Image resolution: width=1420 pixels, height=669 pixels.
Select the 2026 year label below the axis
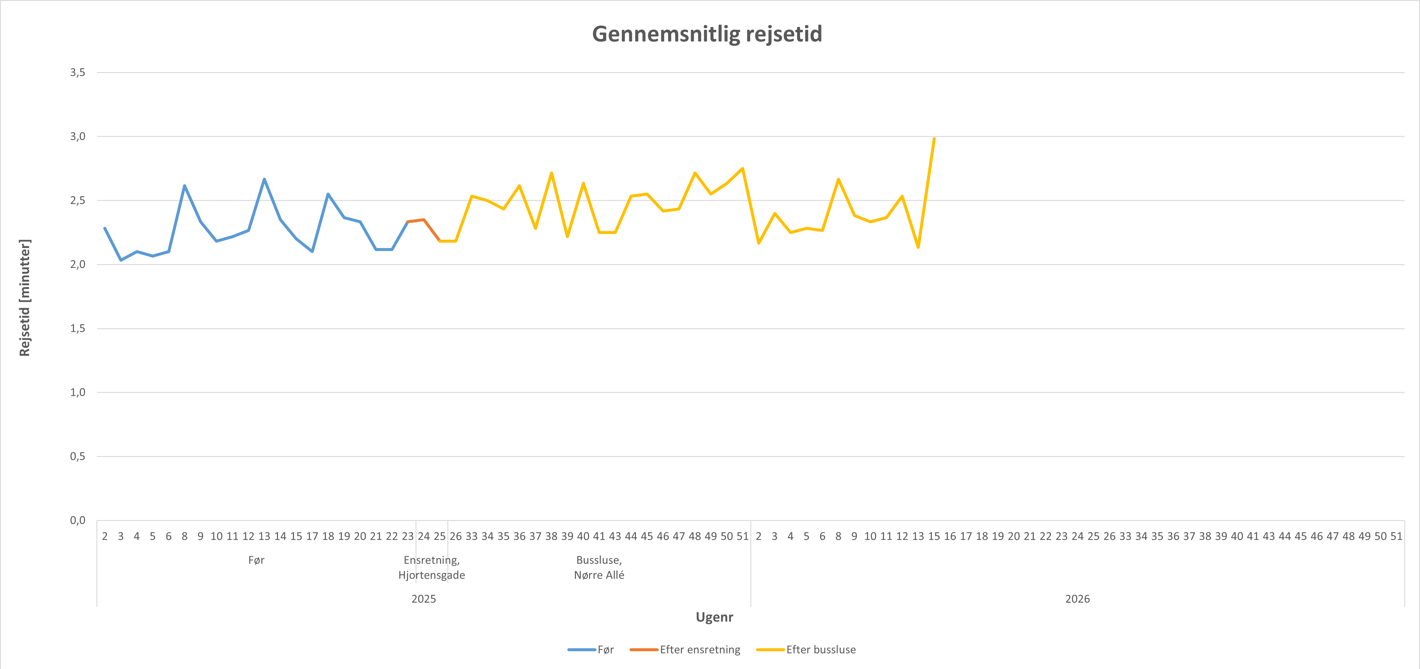point(1077,599)
